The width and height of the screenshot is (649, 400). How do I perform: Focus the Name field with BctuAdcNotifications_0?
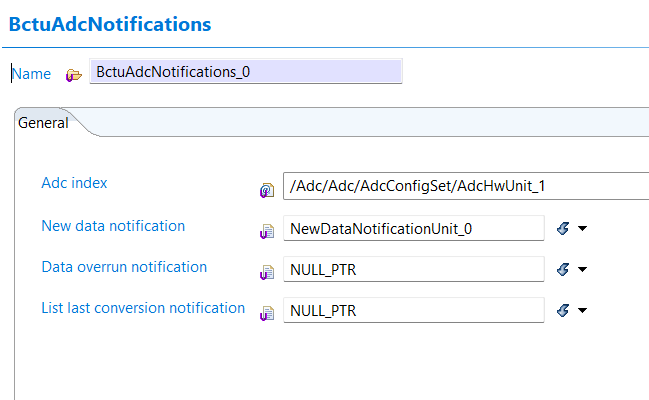(x=245, y=72)
